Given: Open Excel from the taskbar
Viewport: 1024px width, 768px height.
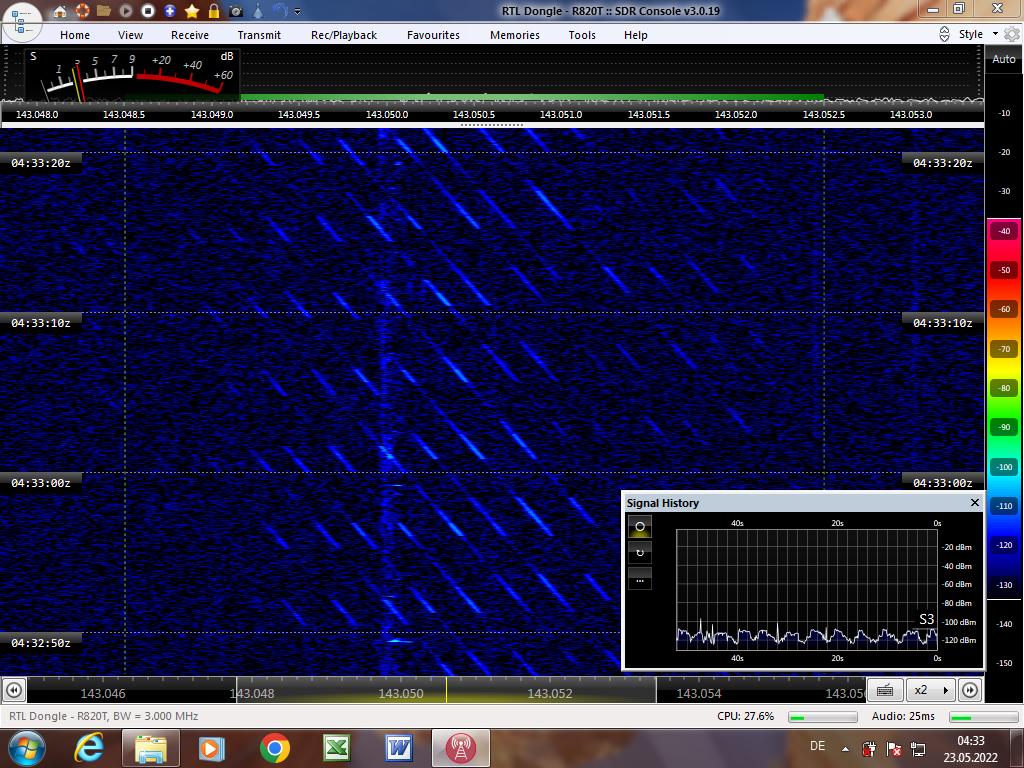Looking at the screenshot, I should point(337,748).
